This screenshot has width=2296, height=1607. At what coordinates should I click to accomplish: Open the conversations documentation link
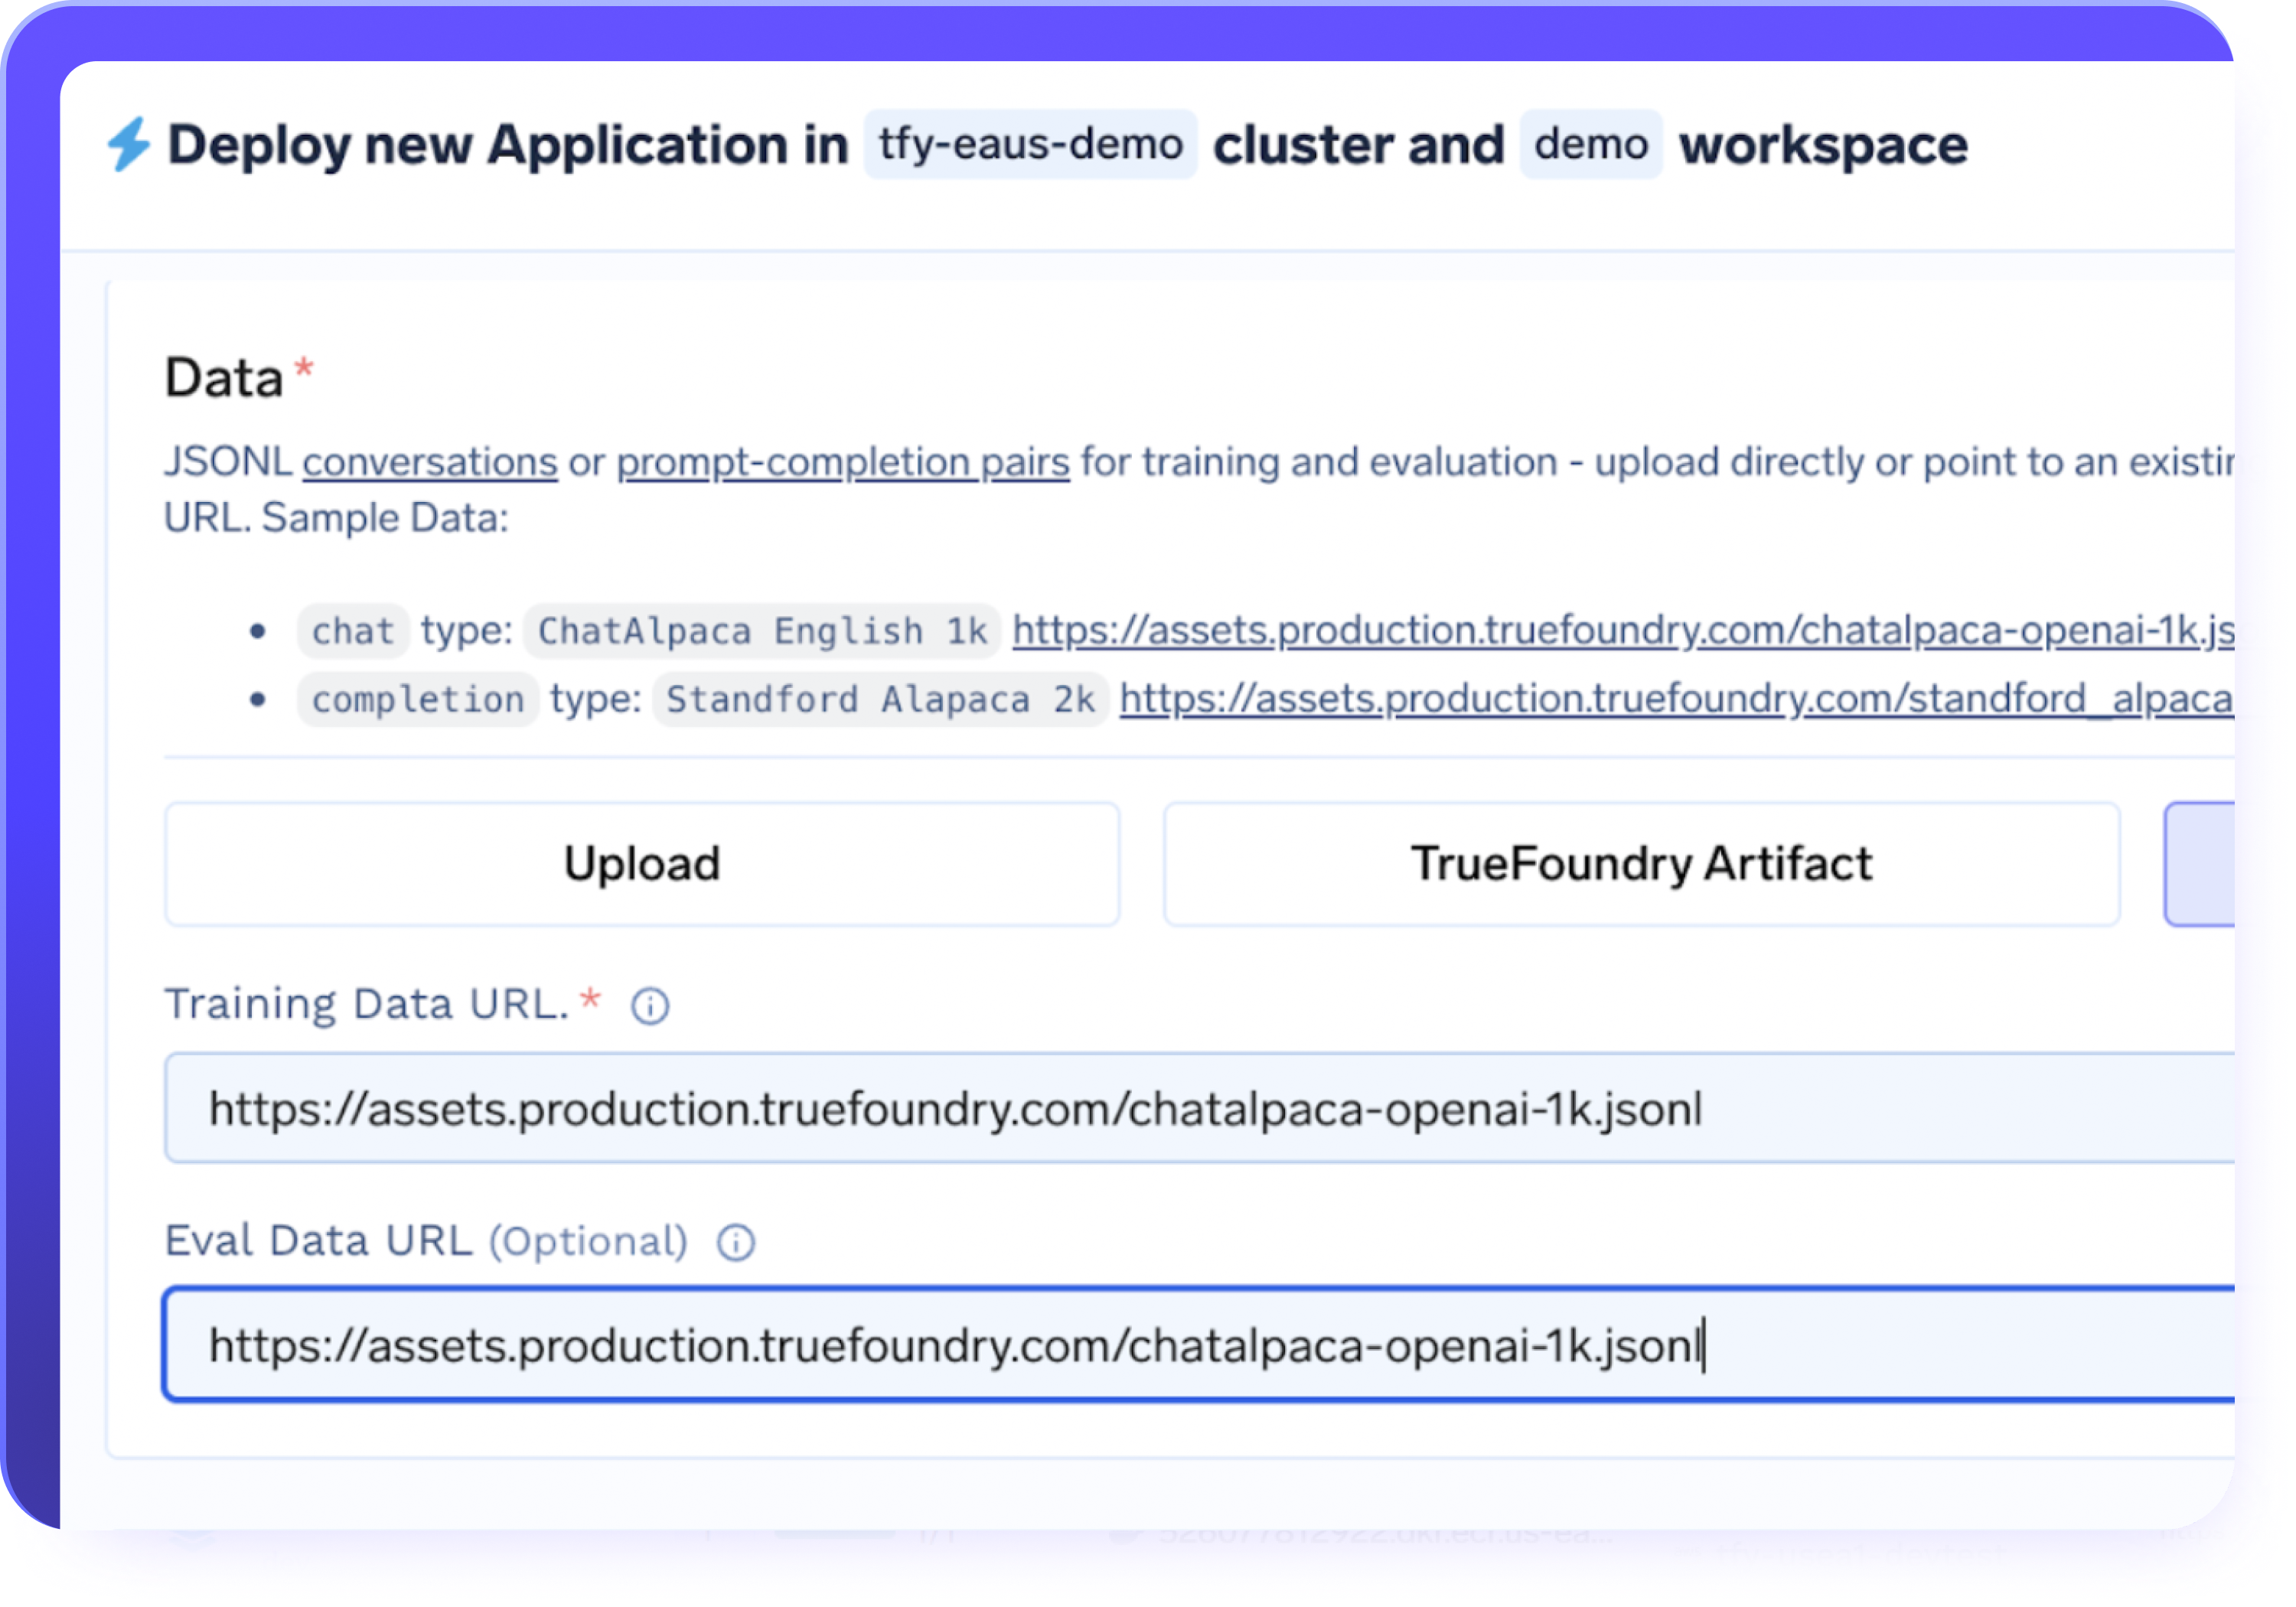click(x=430, y=461)
